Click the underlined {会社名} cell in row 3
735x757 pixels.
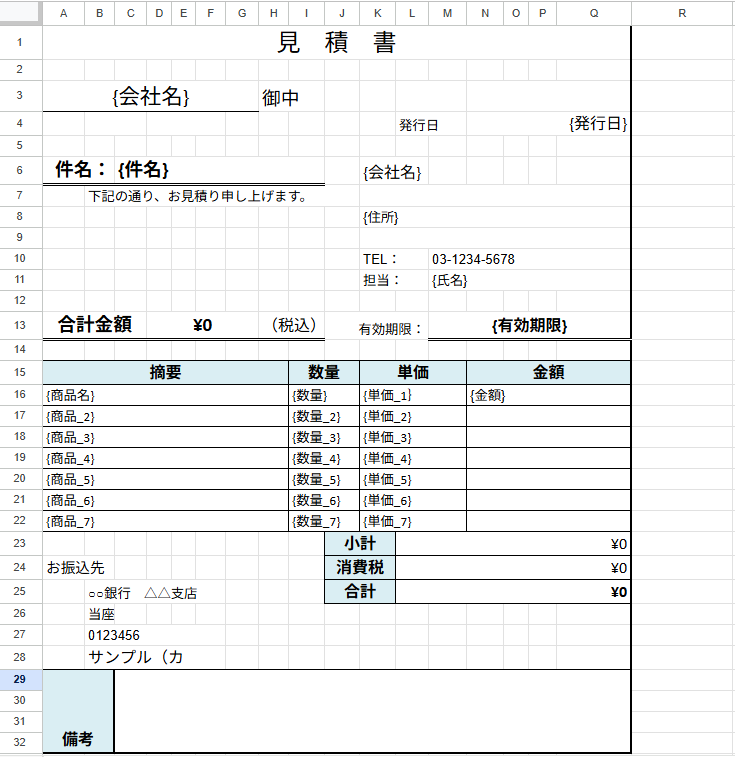click(151, 96)
